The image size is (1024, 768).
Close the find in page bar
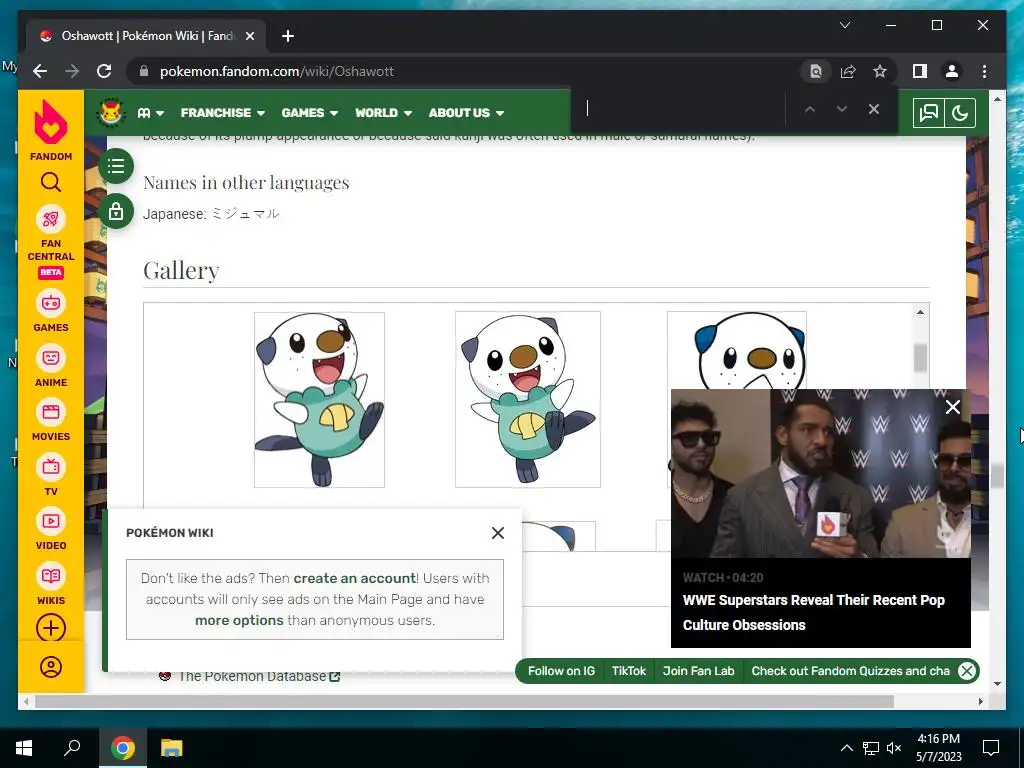click(874, 109)
